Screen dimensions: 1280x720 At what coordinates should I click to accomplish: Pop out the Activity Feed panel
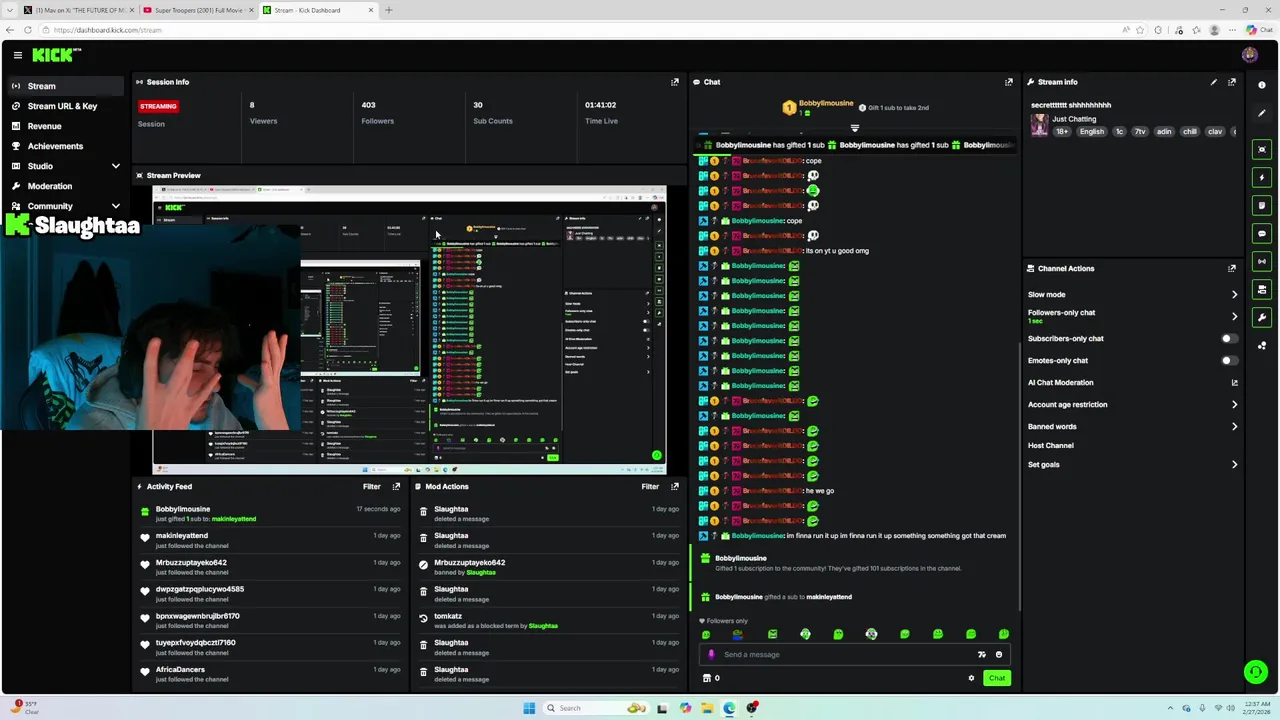pos(396,486)
